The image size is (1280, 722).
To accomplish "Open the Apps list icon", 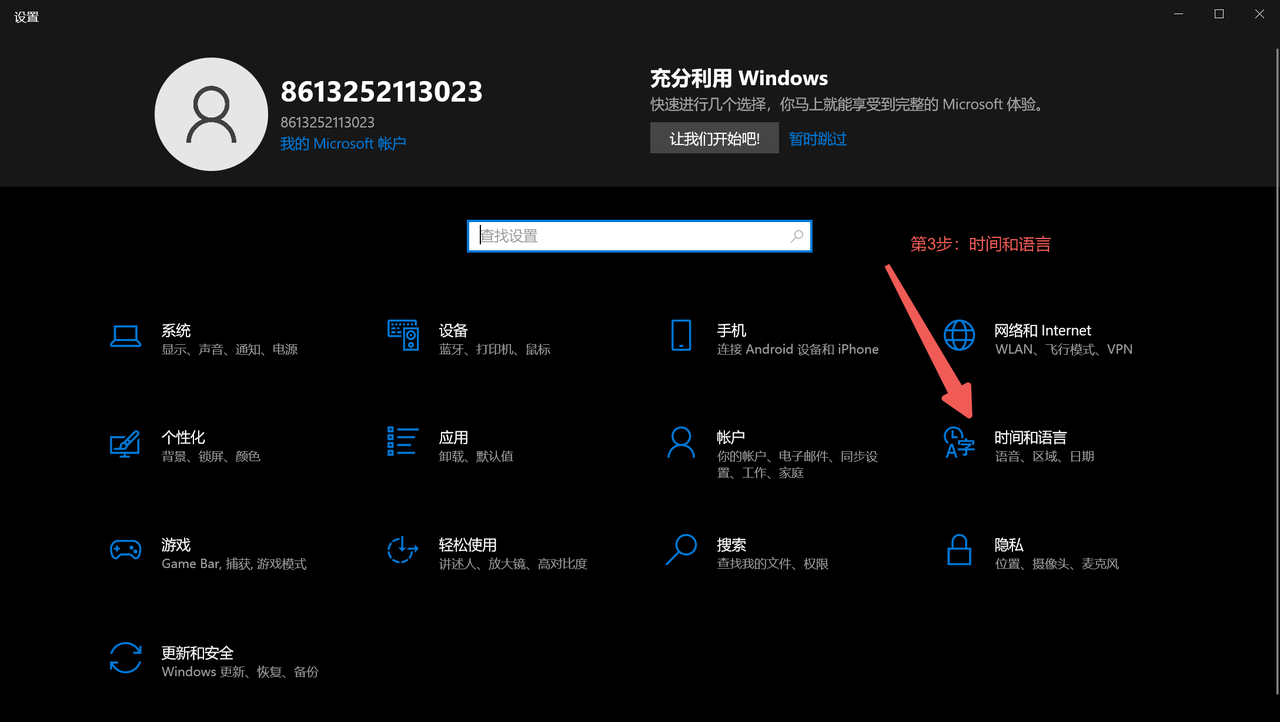I will click(x=403, y=441).
